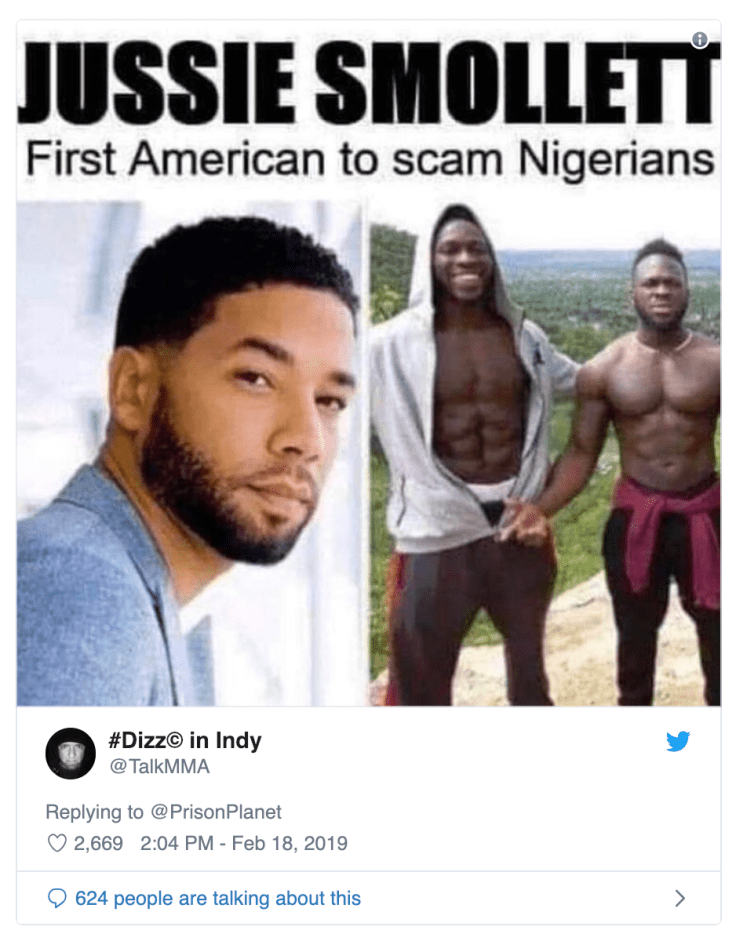Open the #Dizz© in Indy display name
The image size is (736, 941).
(185, 741)
